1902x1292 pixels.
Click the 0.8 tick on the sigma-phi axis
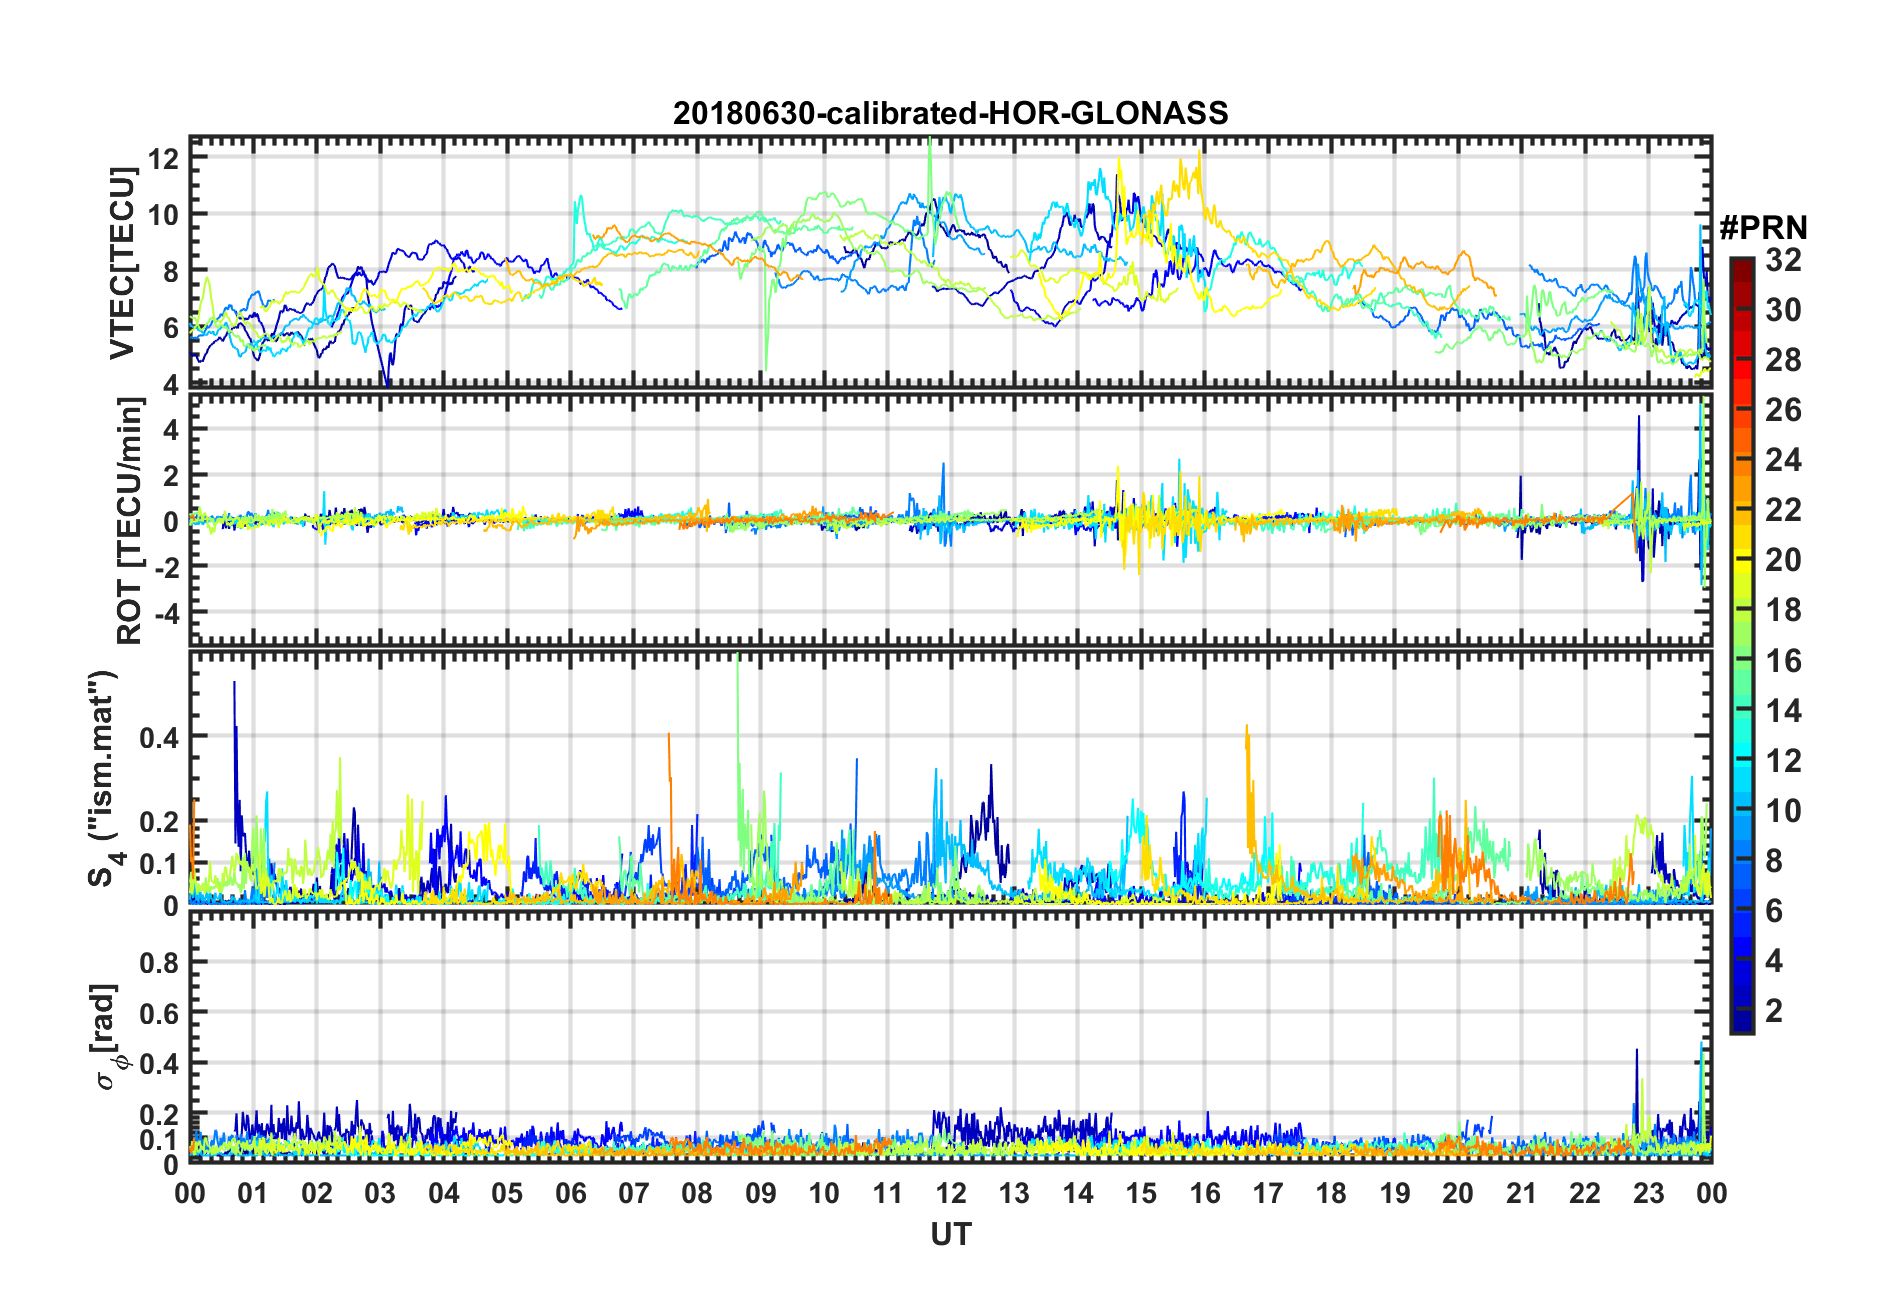[159, 962]
